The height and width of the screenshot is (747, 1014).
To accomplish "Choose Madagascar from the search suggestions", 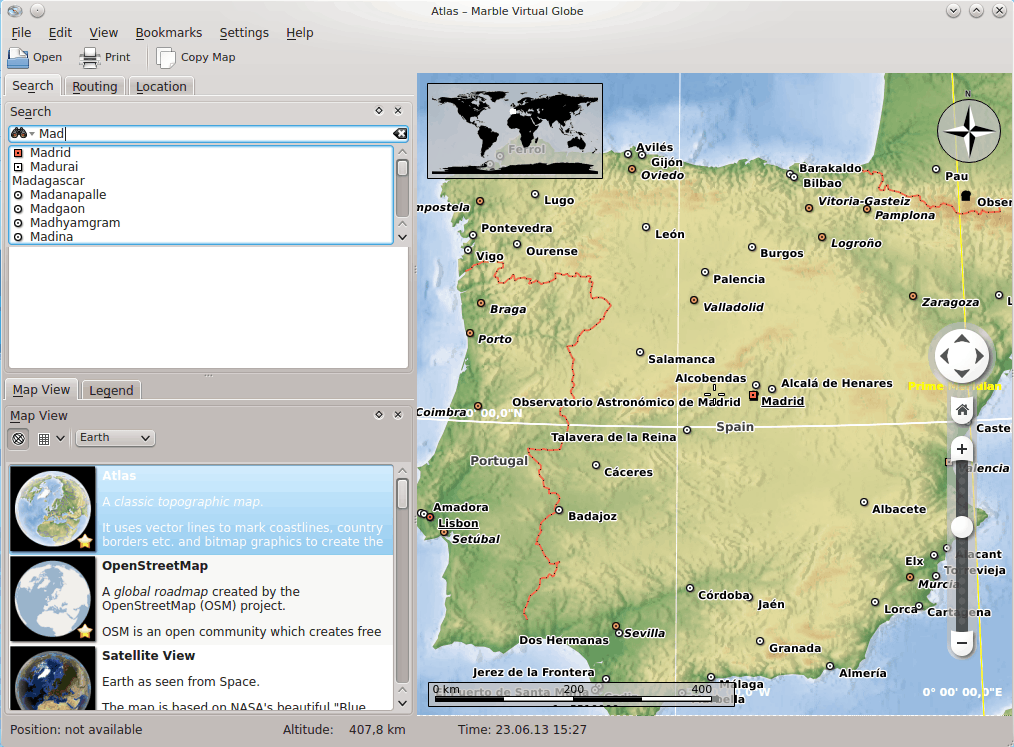I will [200, 181].
